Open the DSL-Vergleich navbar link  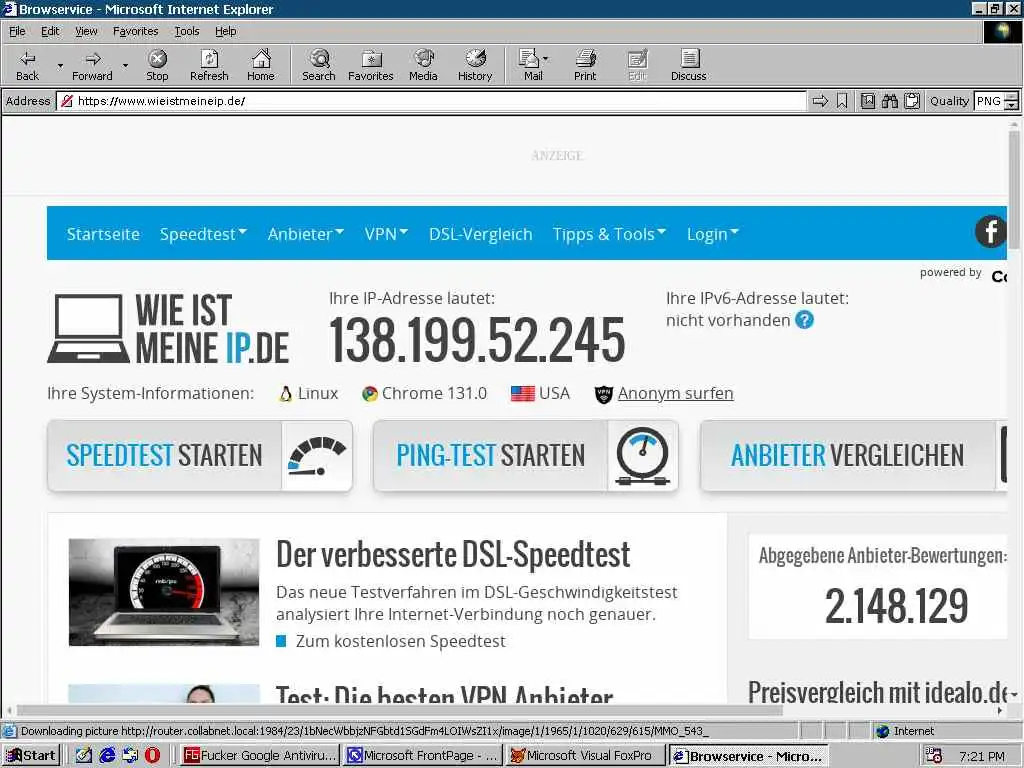coord(480,234)
